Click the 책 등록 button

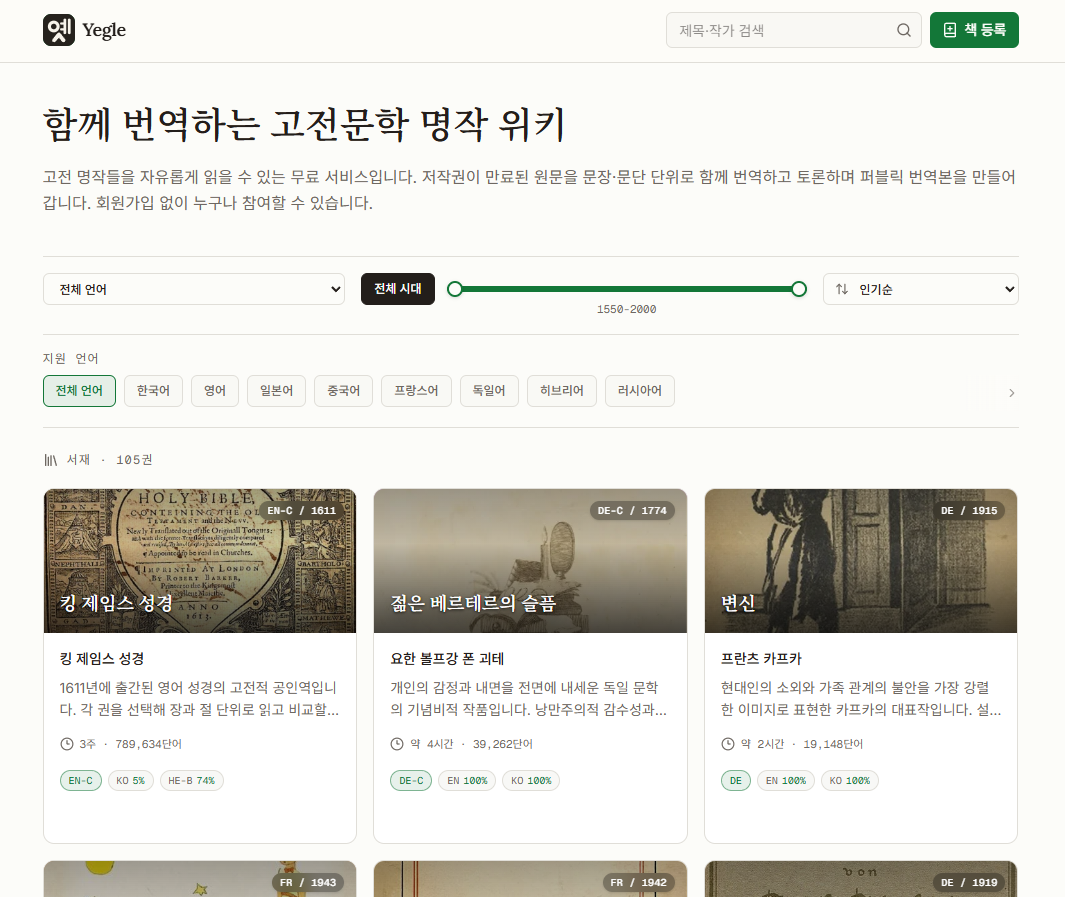(x=974, y=30)
